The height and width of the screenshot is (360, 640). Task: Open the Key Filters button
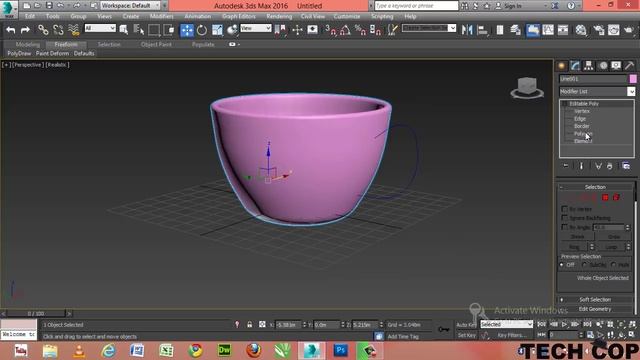[x=511, y=335]
